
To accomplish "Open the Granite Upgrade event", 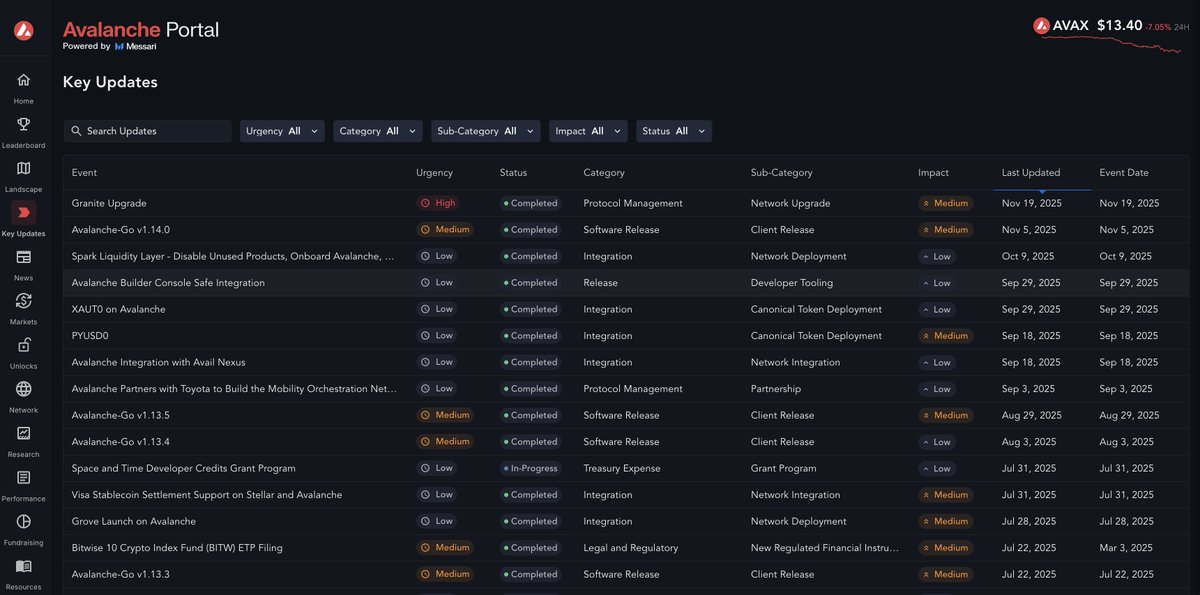I will tap(109, 203).
